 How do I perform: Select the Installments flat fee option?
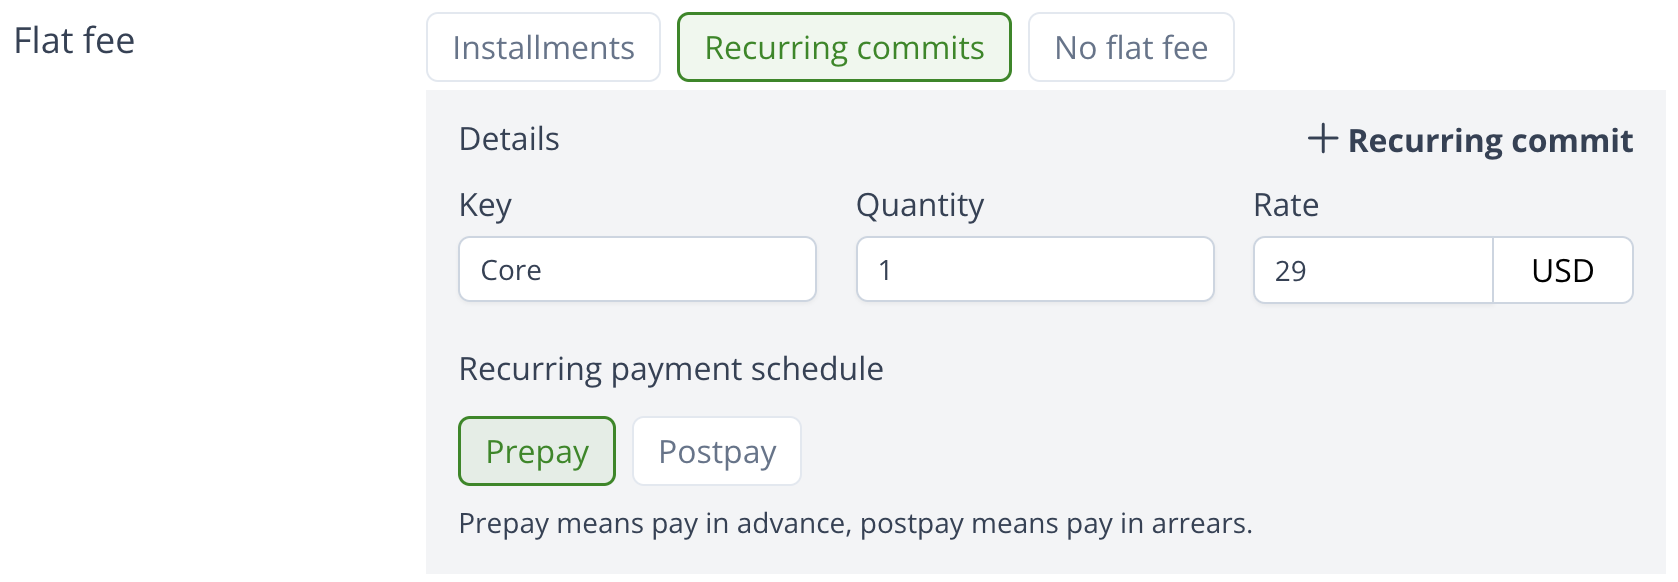[x=543, y=48]
